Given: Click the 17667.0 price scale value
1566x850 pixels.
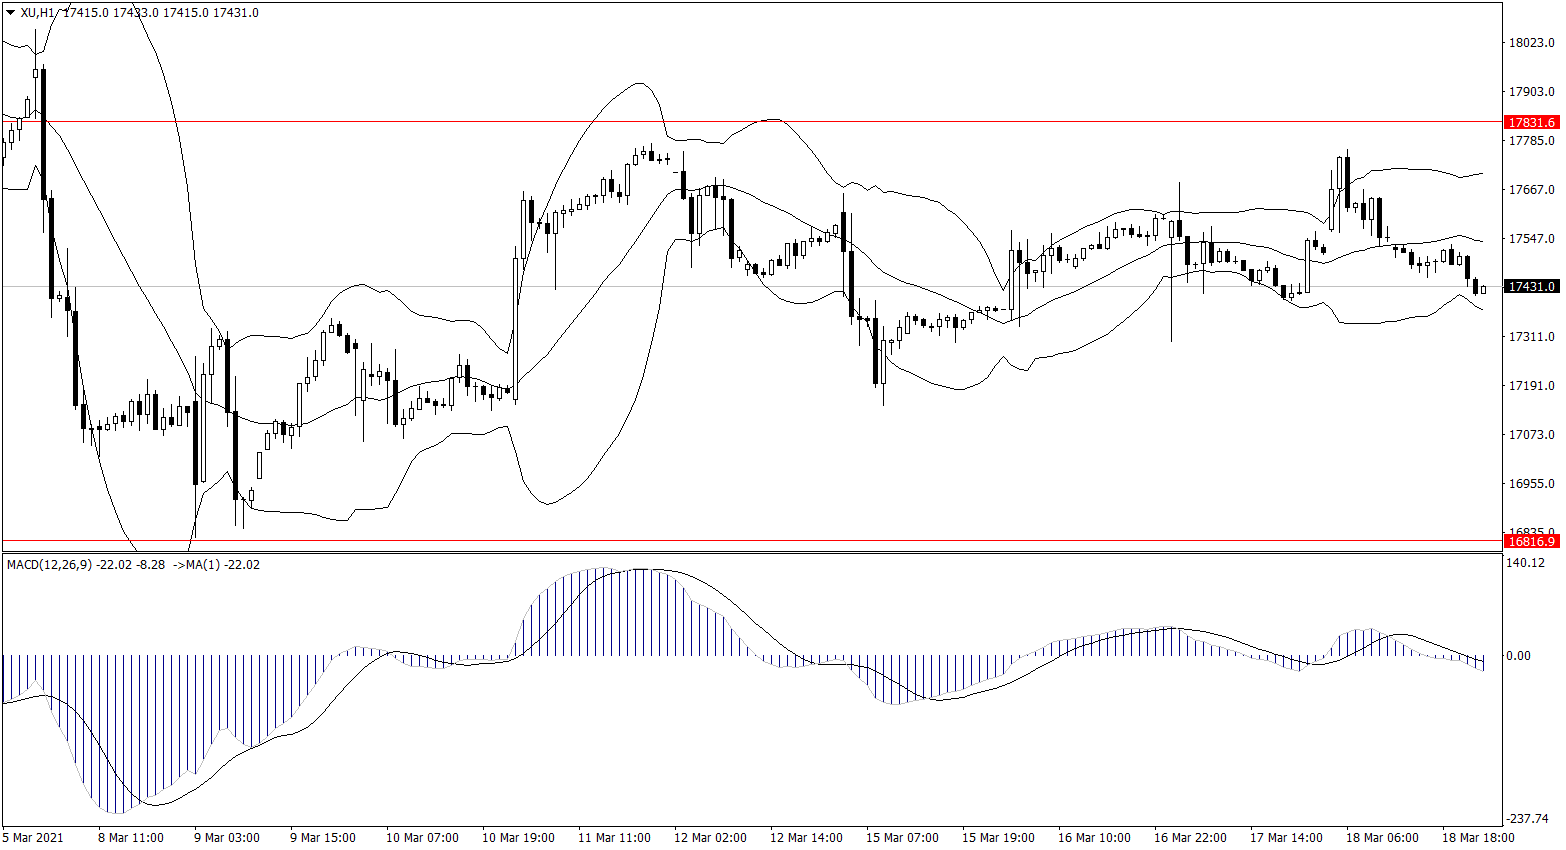Looking at the screenshot, I should tap(1531, 190).
